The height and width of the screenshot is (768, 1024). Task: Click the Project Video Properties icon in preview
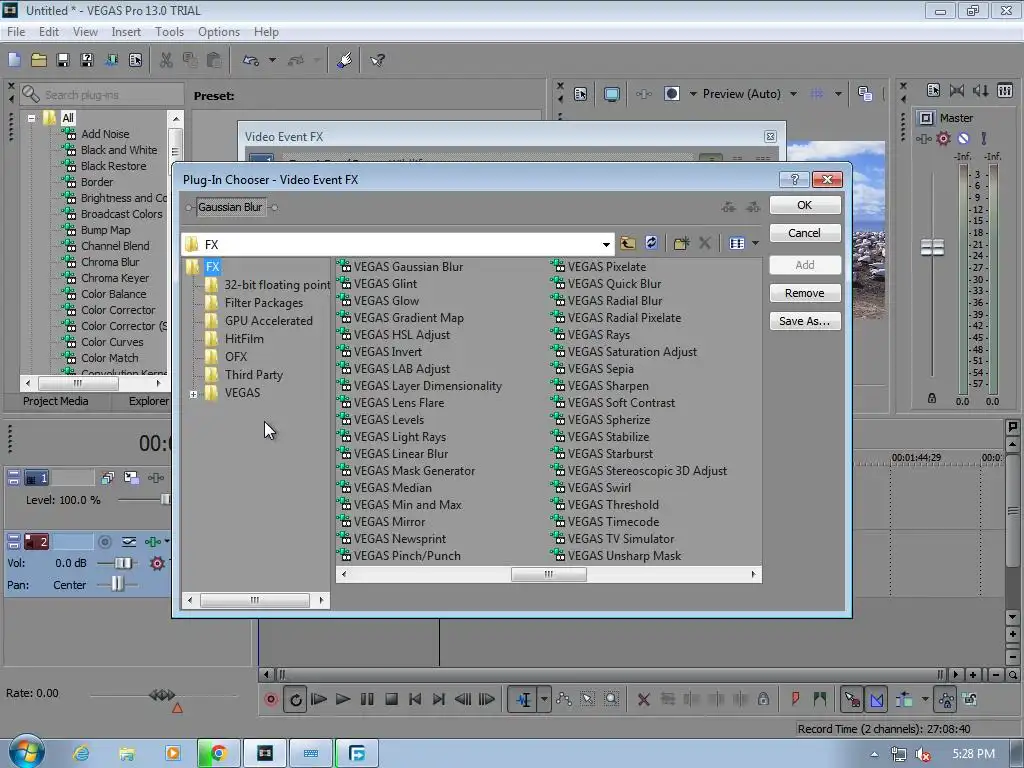pos(581,94)
